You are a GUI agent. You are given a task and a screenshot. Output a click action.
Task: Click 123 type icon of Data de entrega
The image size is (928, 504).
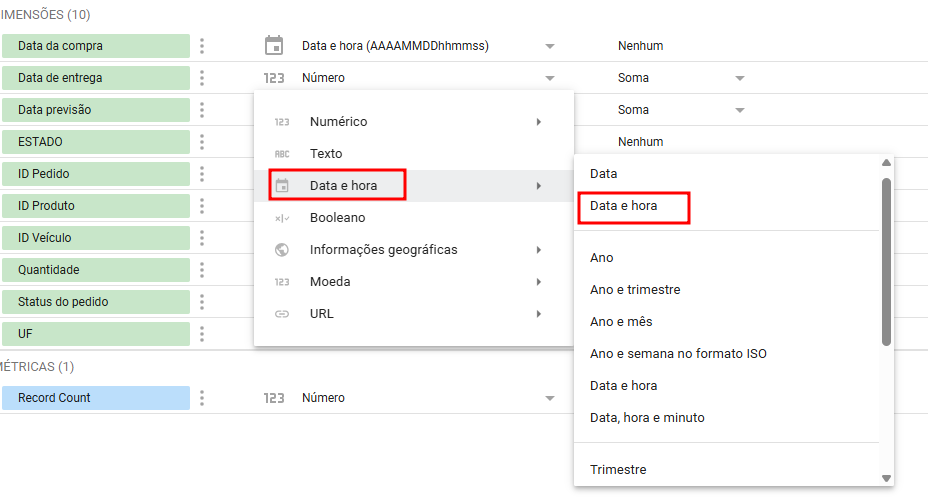274,78
